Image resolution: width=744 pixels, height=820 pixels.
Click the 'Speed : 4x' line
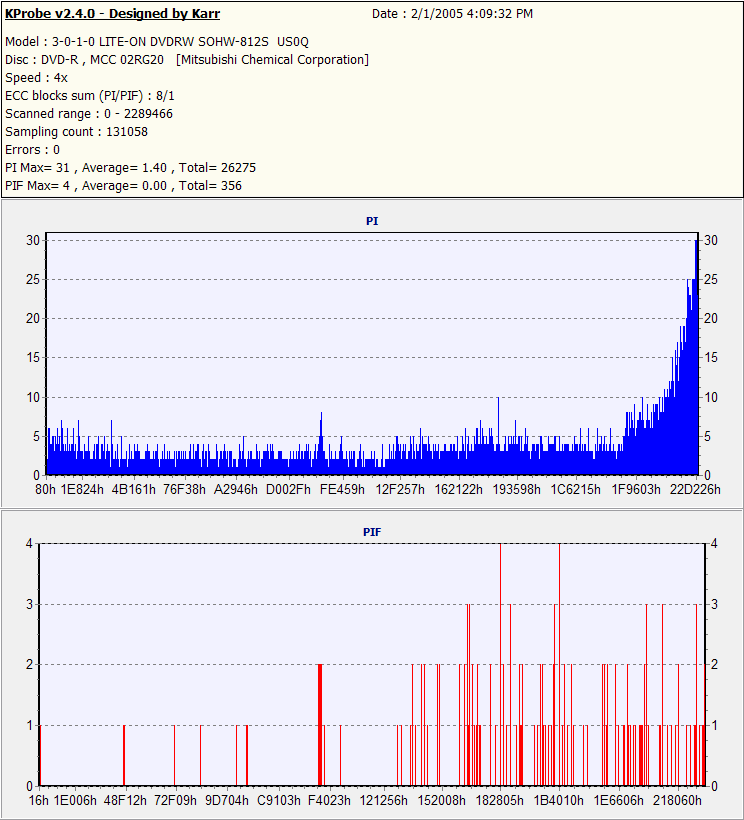click(x=37, y=77)
